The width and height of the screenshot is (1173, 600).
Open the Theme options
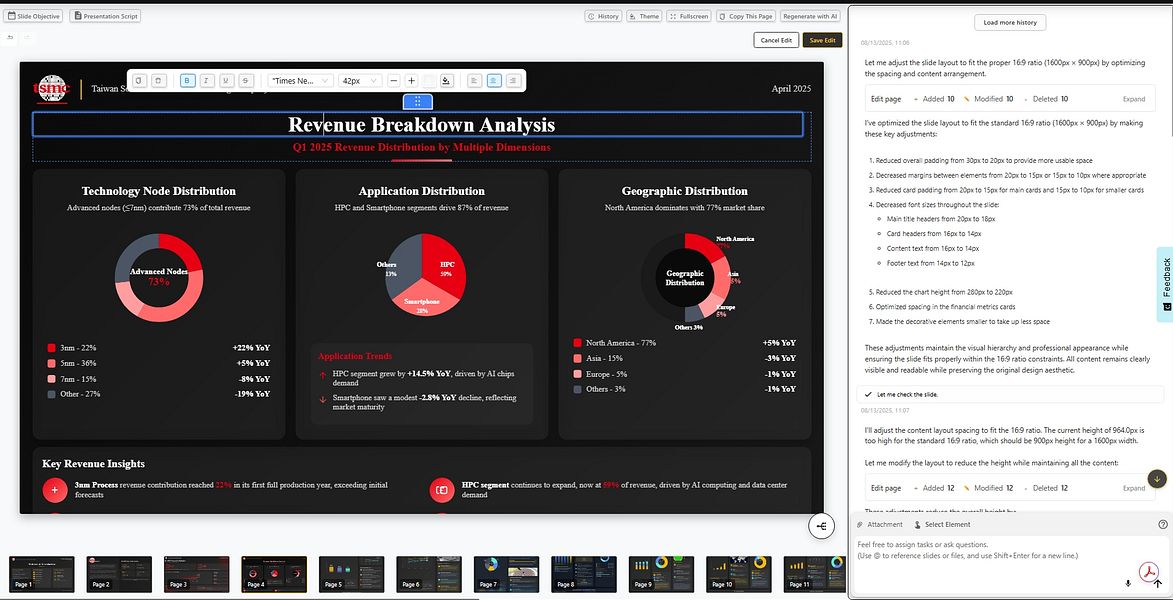644,16
